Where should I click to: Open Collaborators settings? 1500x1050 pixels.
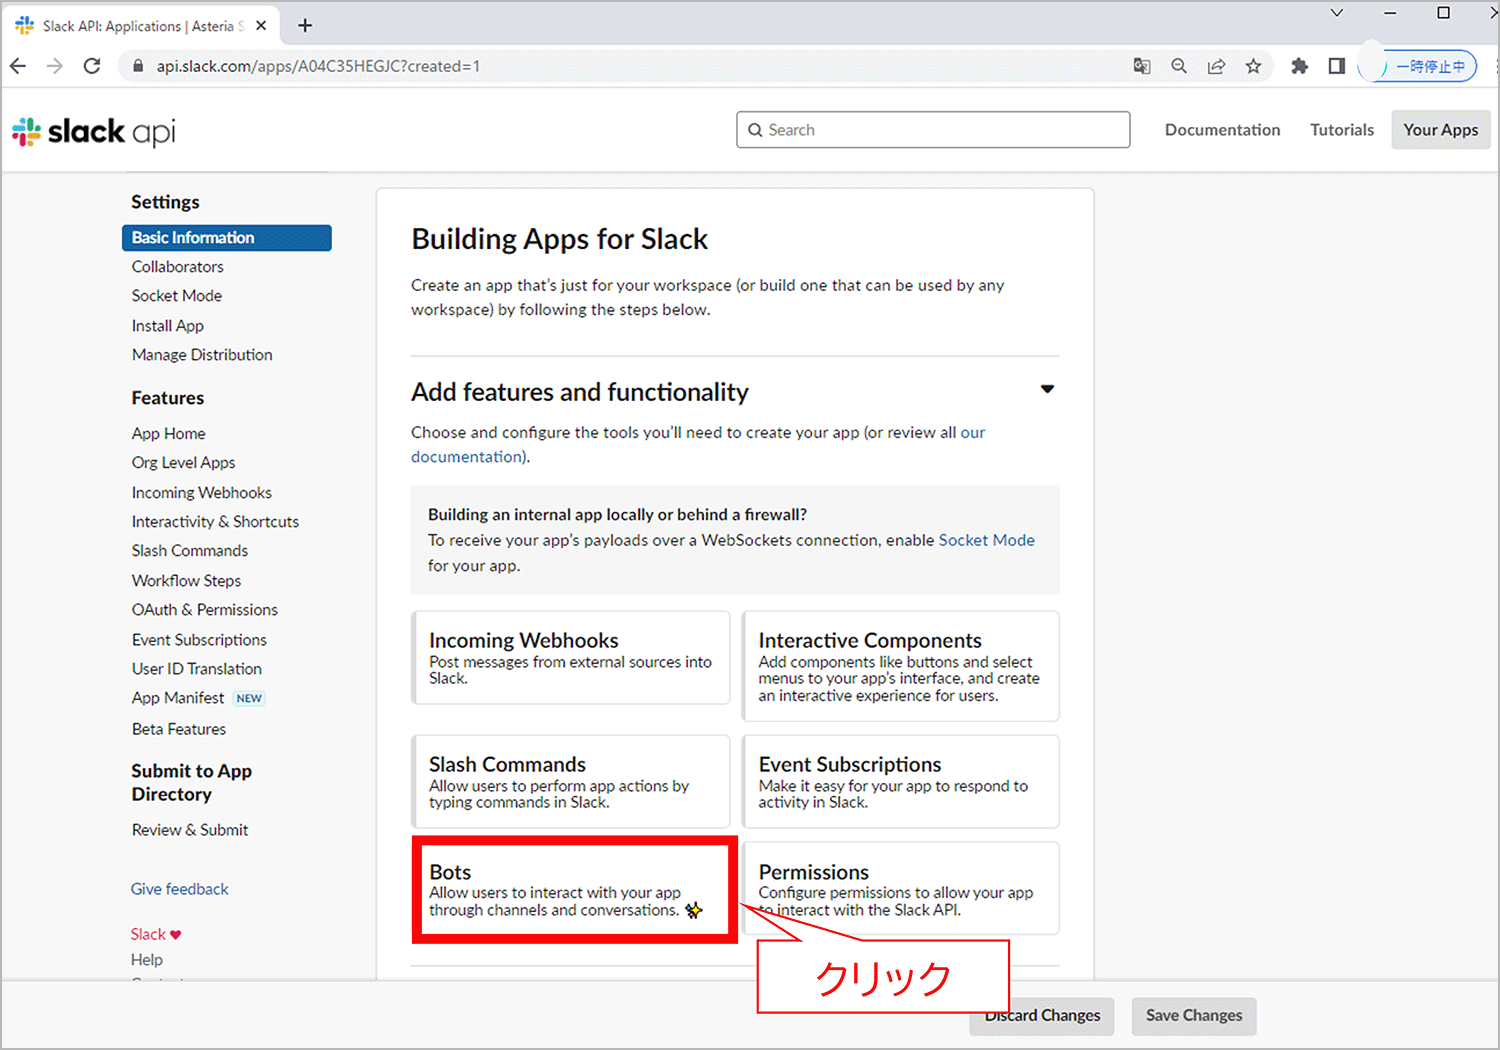click(x=178, y=267)
